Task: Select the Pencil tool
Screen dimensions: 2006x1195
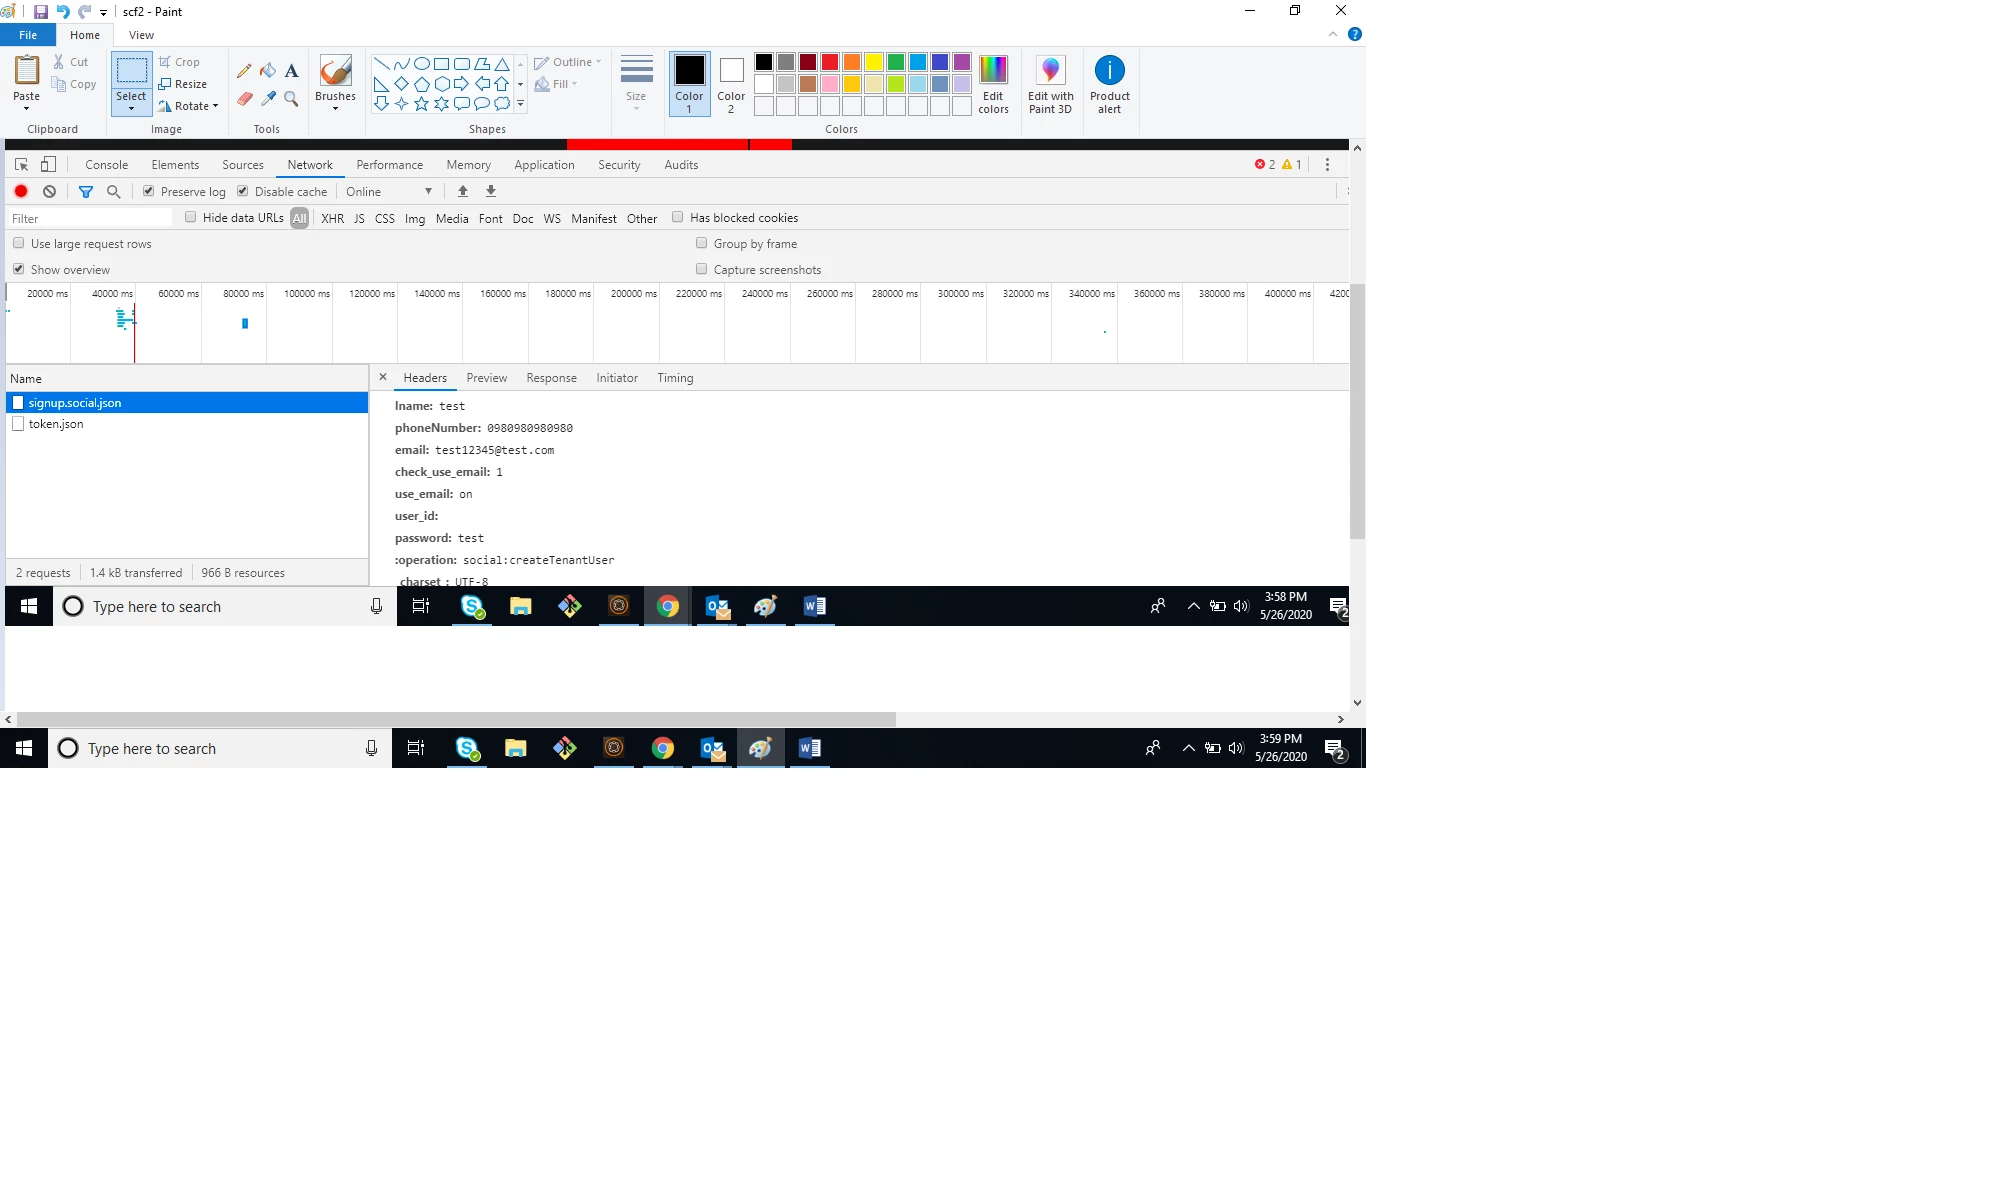Action: [244, 71]
